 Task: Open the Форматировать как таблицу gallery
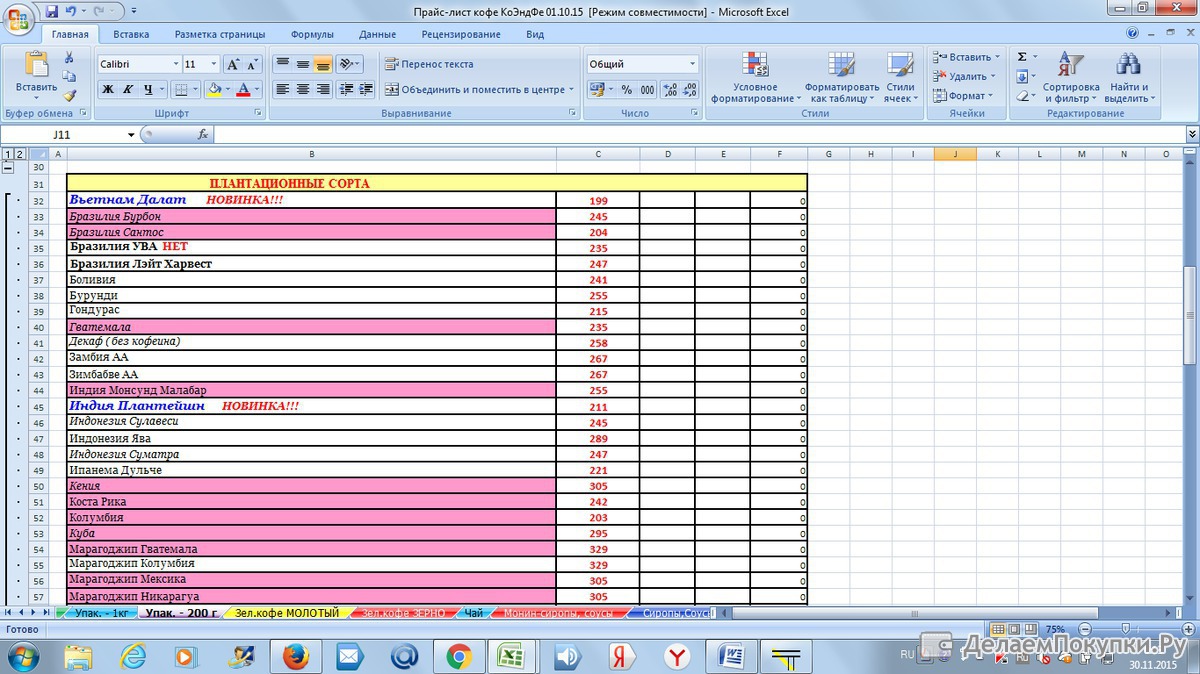(x=844, y=76)
